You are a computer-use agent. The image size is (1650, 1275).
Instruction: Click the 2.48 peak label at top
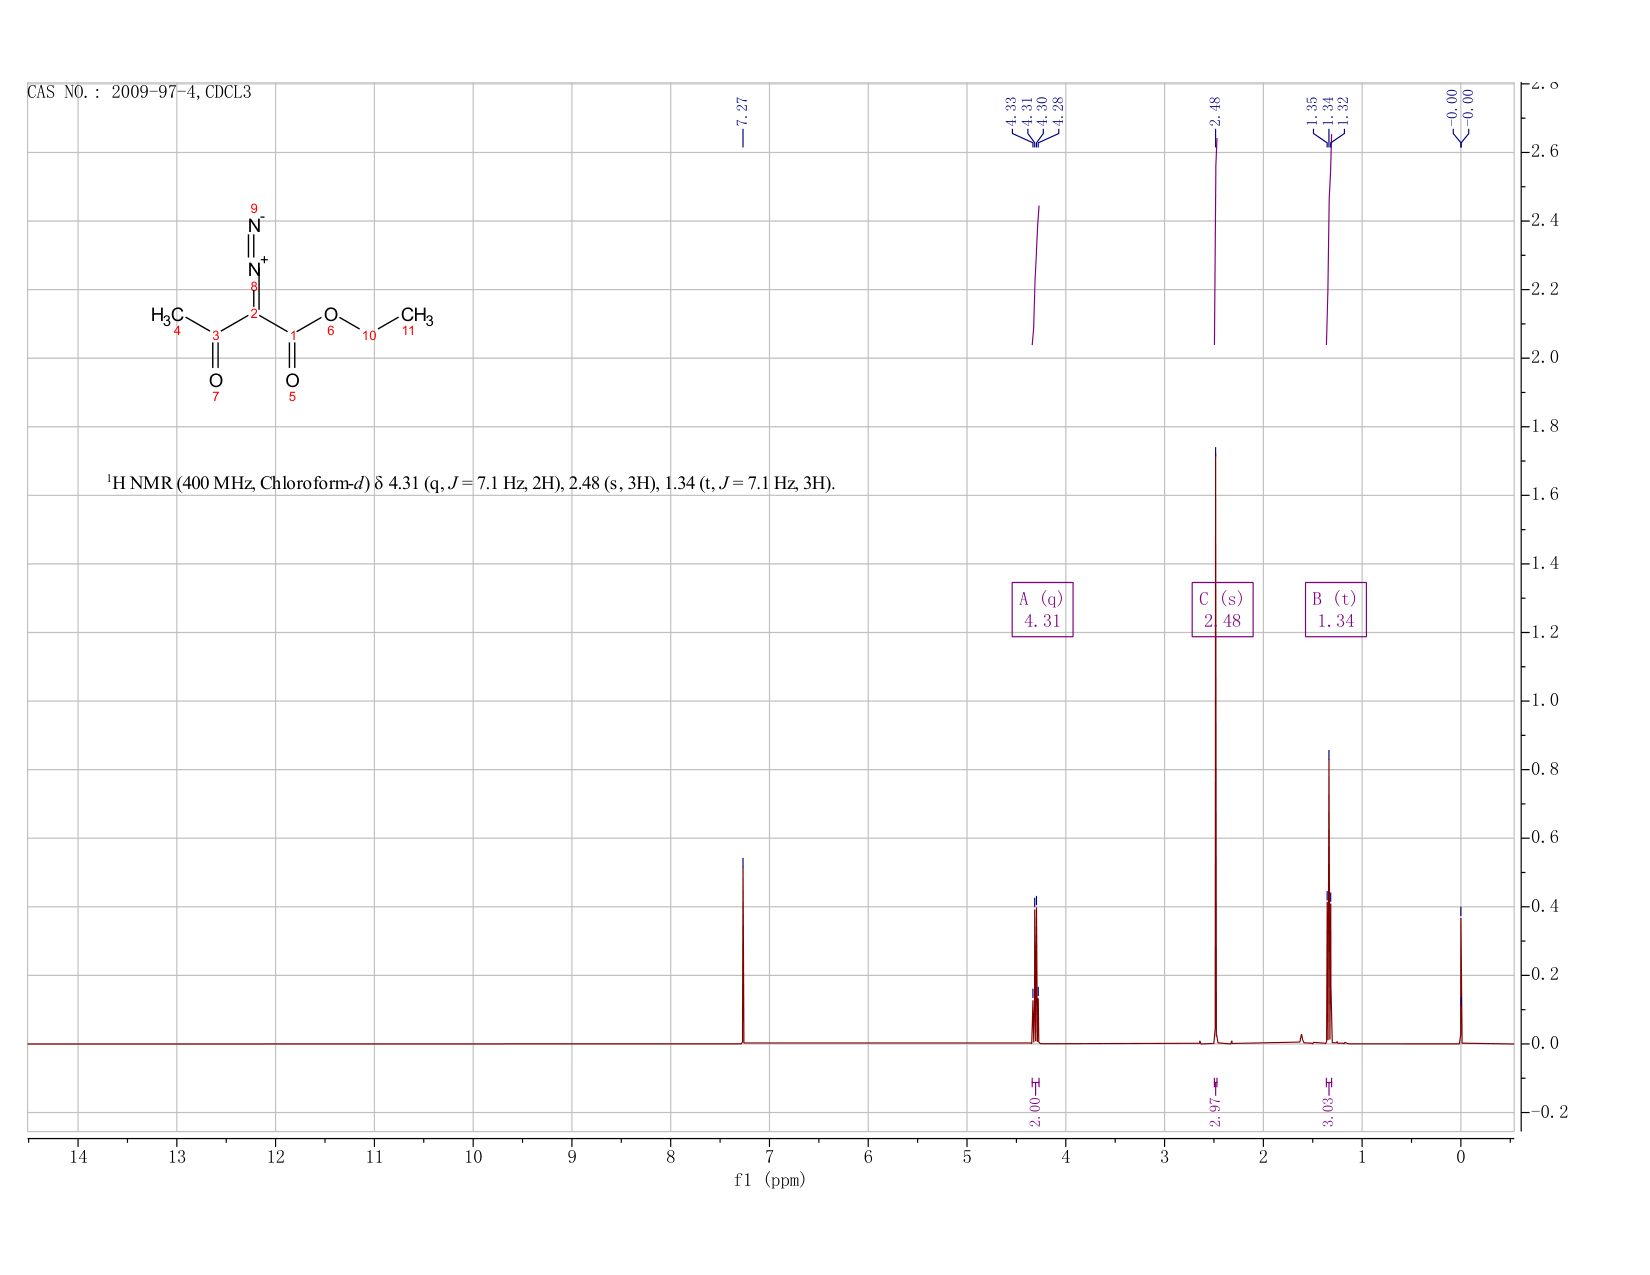[x=1216, y=111]
